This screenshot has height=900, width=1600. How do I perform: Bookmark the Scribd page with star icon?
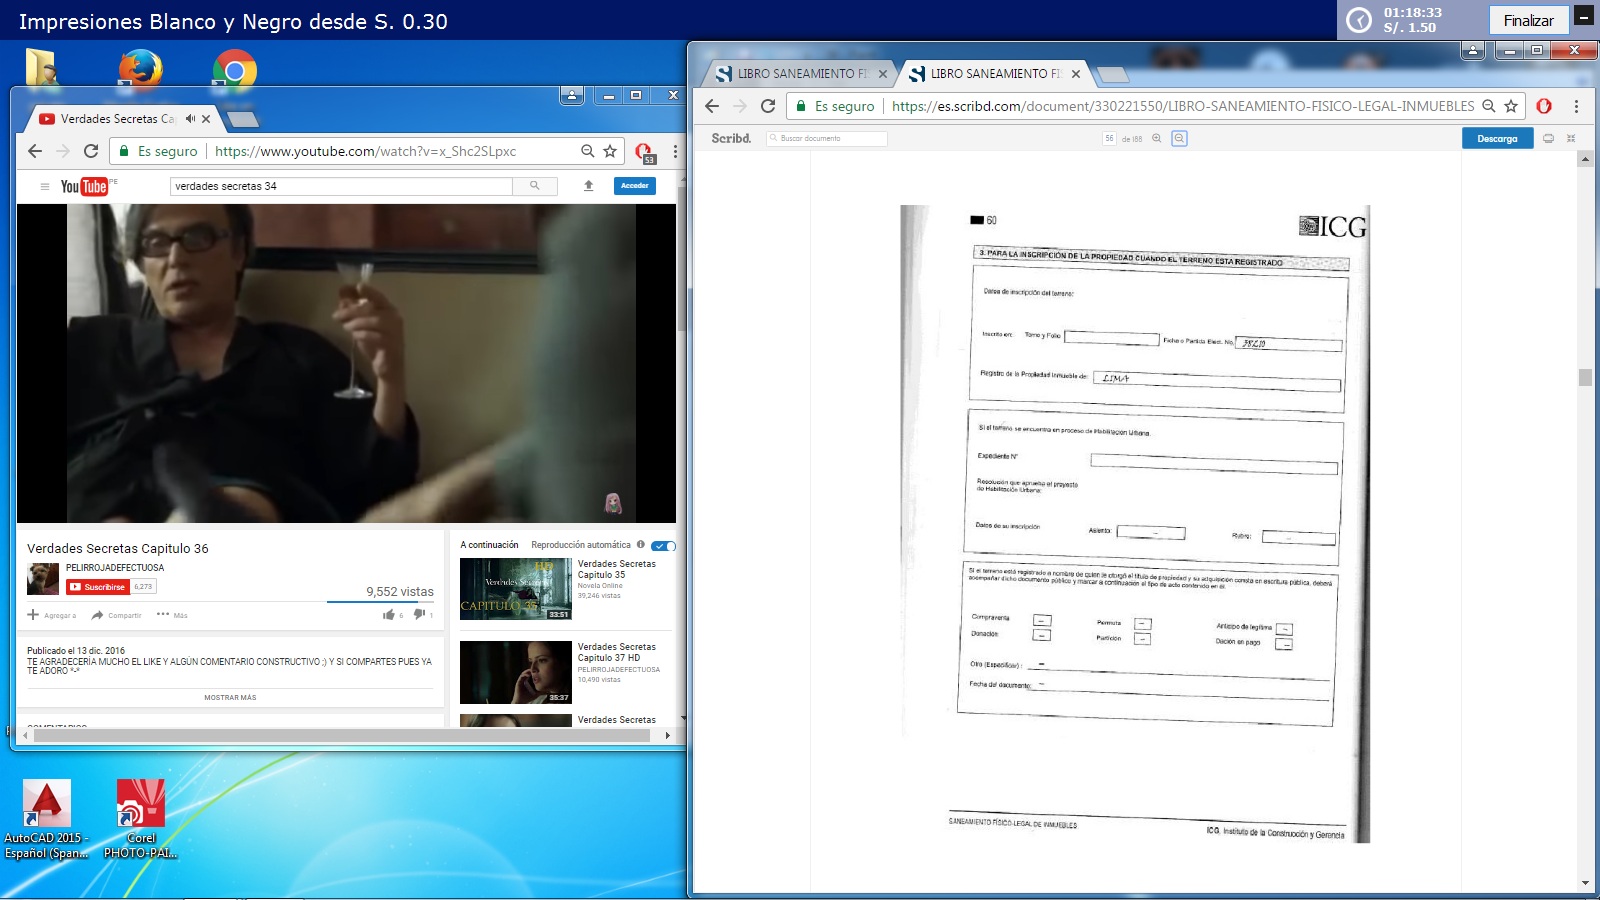pos(1511,106)
